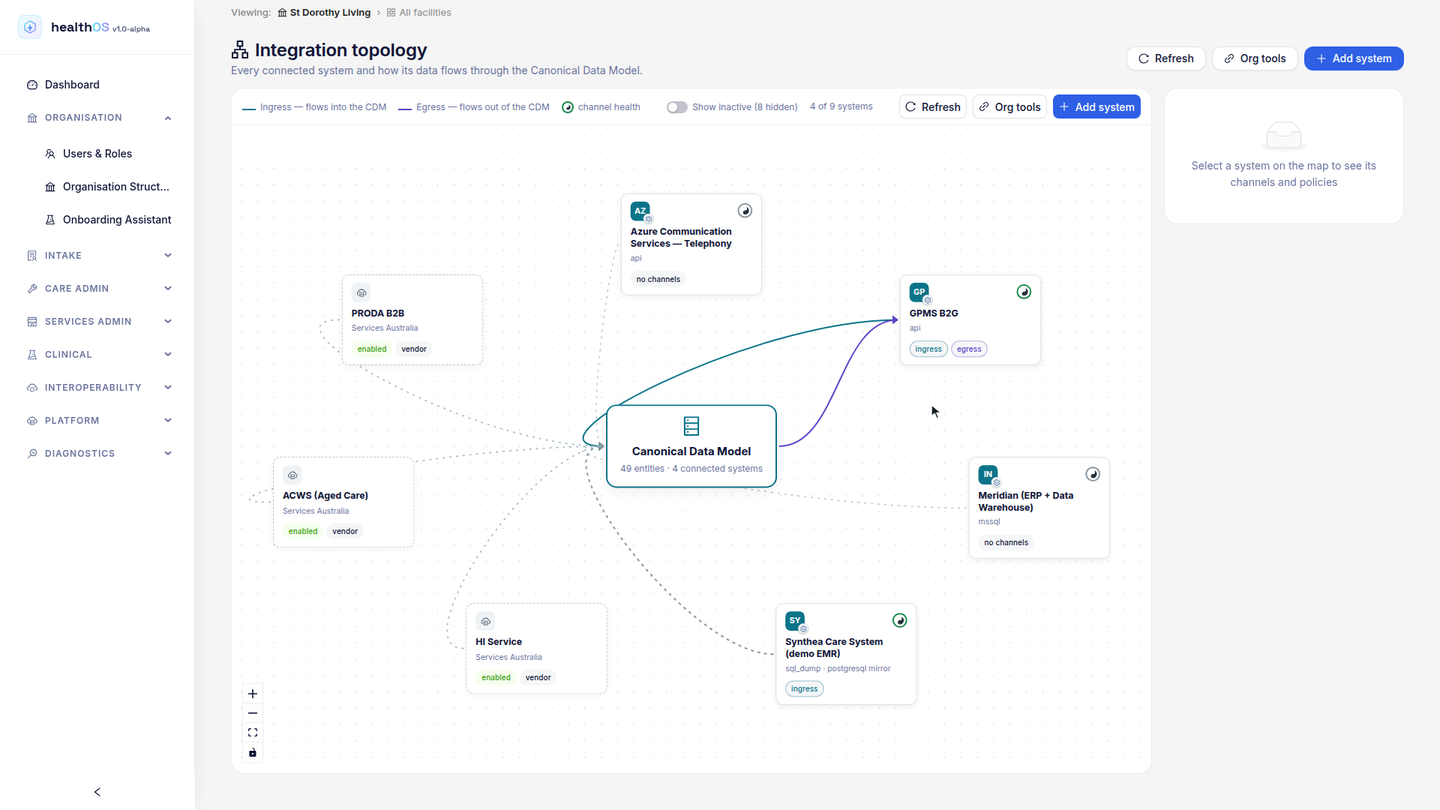Collapse the sidebar with the arrow
This screenshot has width=1440, height=810.
click(97, 792)
